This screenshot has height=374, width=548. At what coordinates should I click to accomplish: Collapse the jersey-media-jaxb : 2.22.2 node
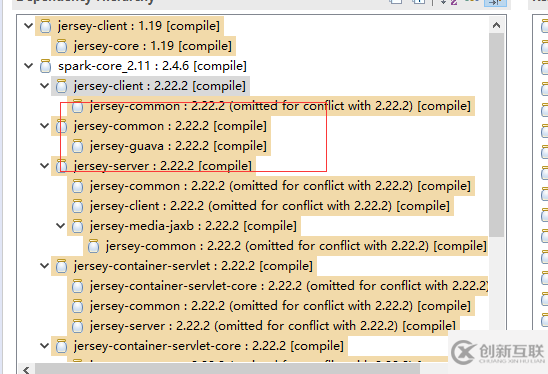(x=60, y=226)
